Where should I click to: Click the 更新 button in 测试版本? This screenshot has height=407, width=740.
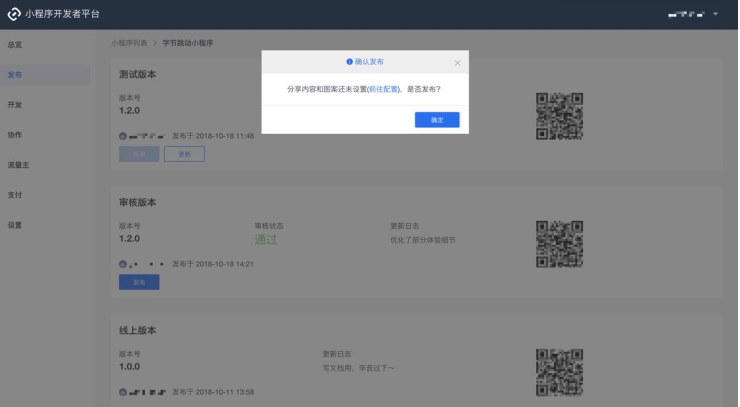point(185,154)
